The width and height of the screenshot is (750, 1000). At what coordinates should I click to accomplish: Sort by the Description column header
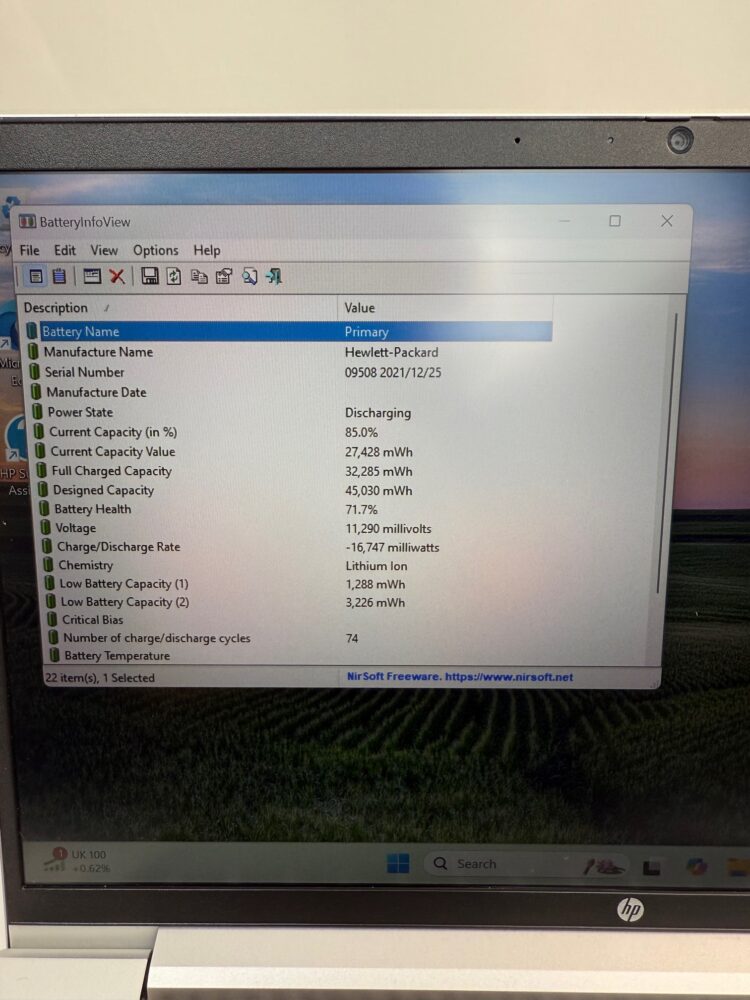click(179, 307)
